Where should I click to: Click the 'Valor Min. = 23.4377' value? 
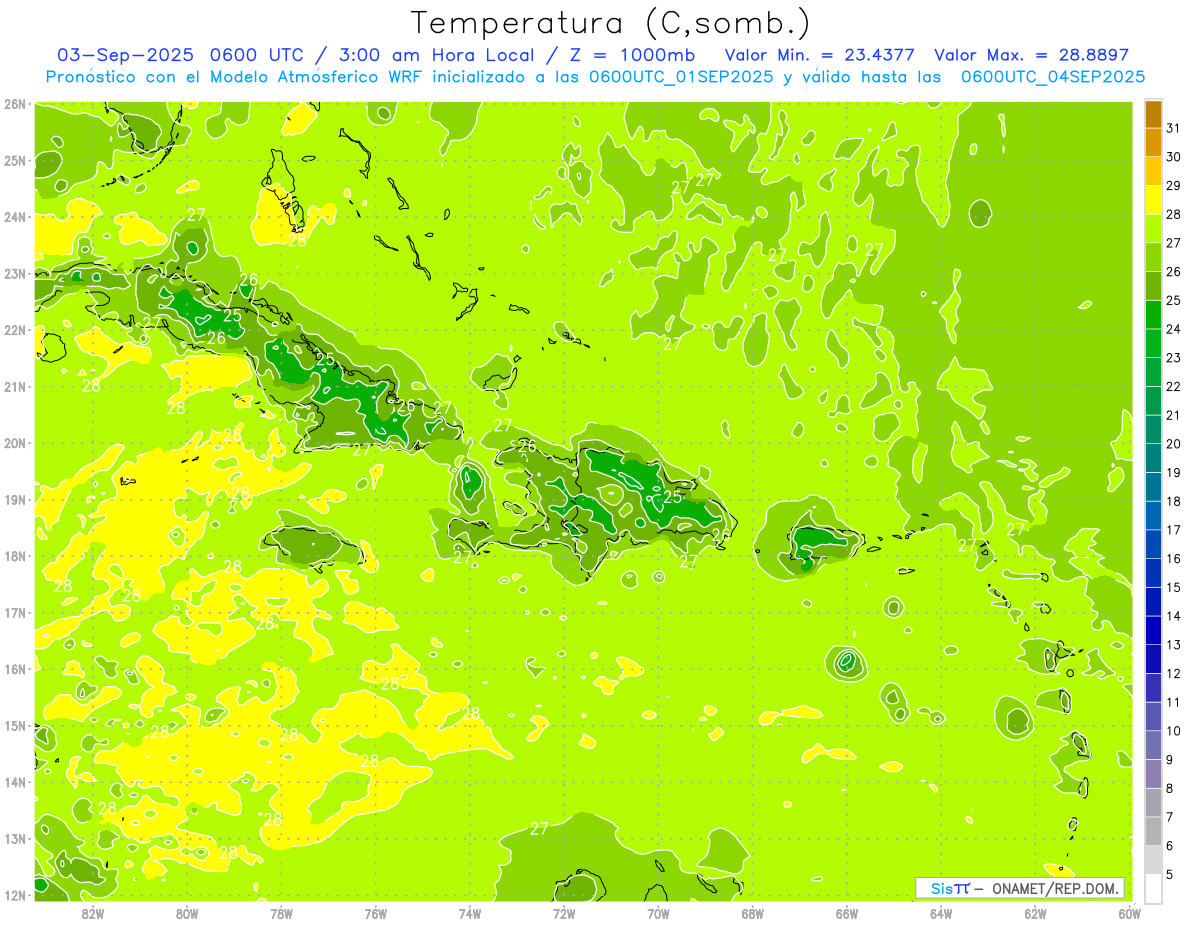pos(820,55)
